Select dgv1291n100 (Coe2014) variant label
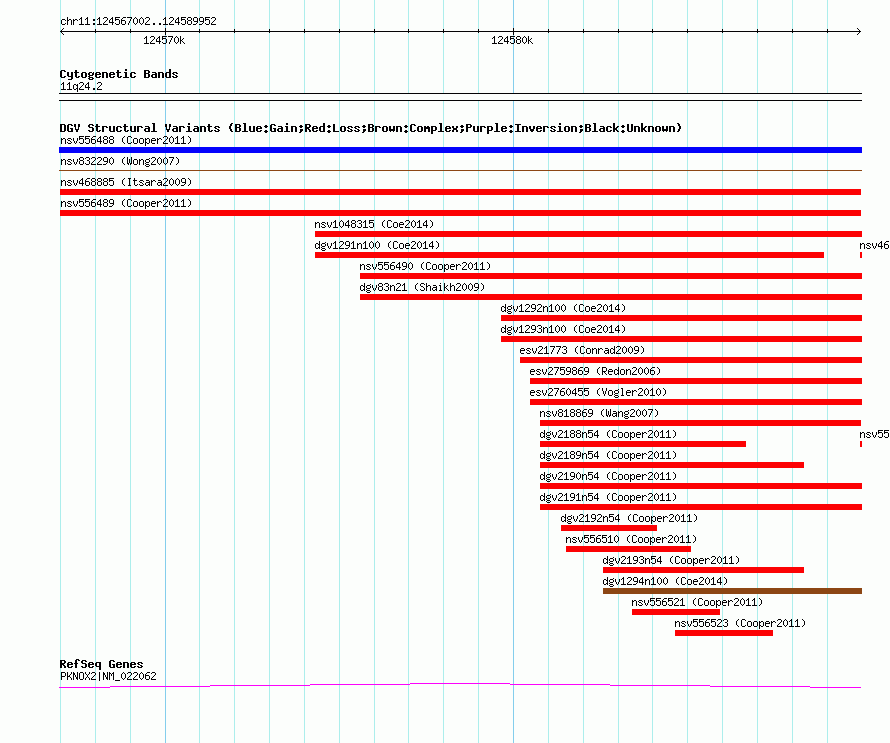This screenshot has height=743, width=890. 377,245
